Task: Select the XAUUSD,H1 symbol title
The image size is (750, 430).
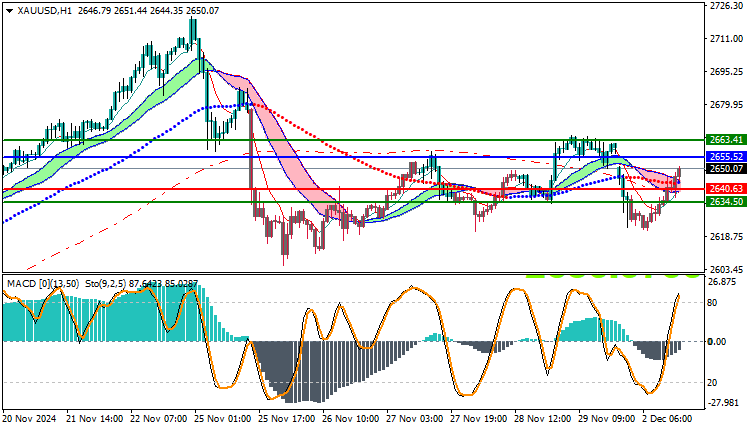Action: click(44, 11)
